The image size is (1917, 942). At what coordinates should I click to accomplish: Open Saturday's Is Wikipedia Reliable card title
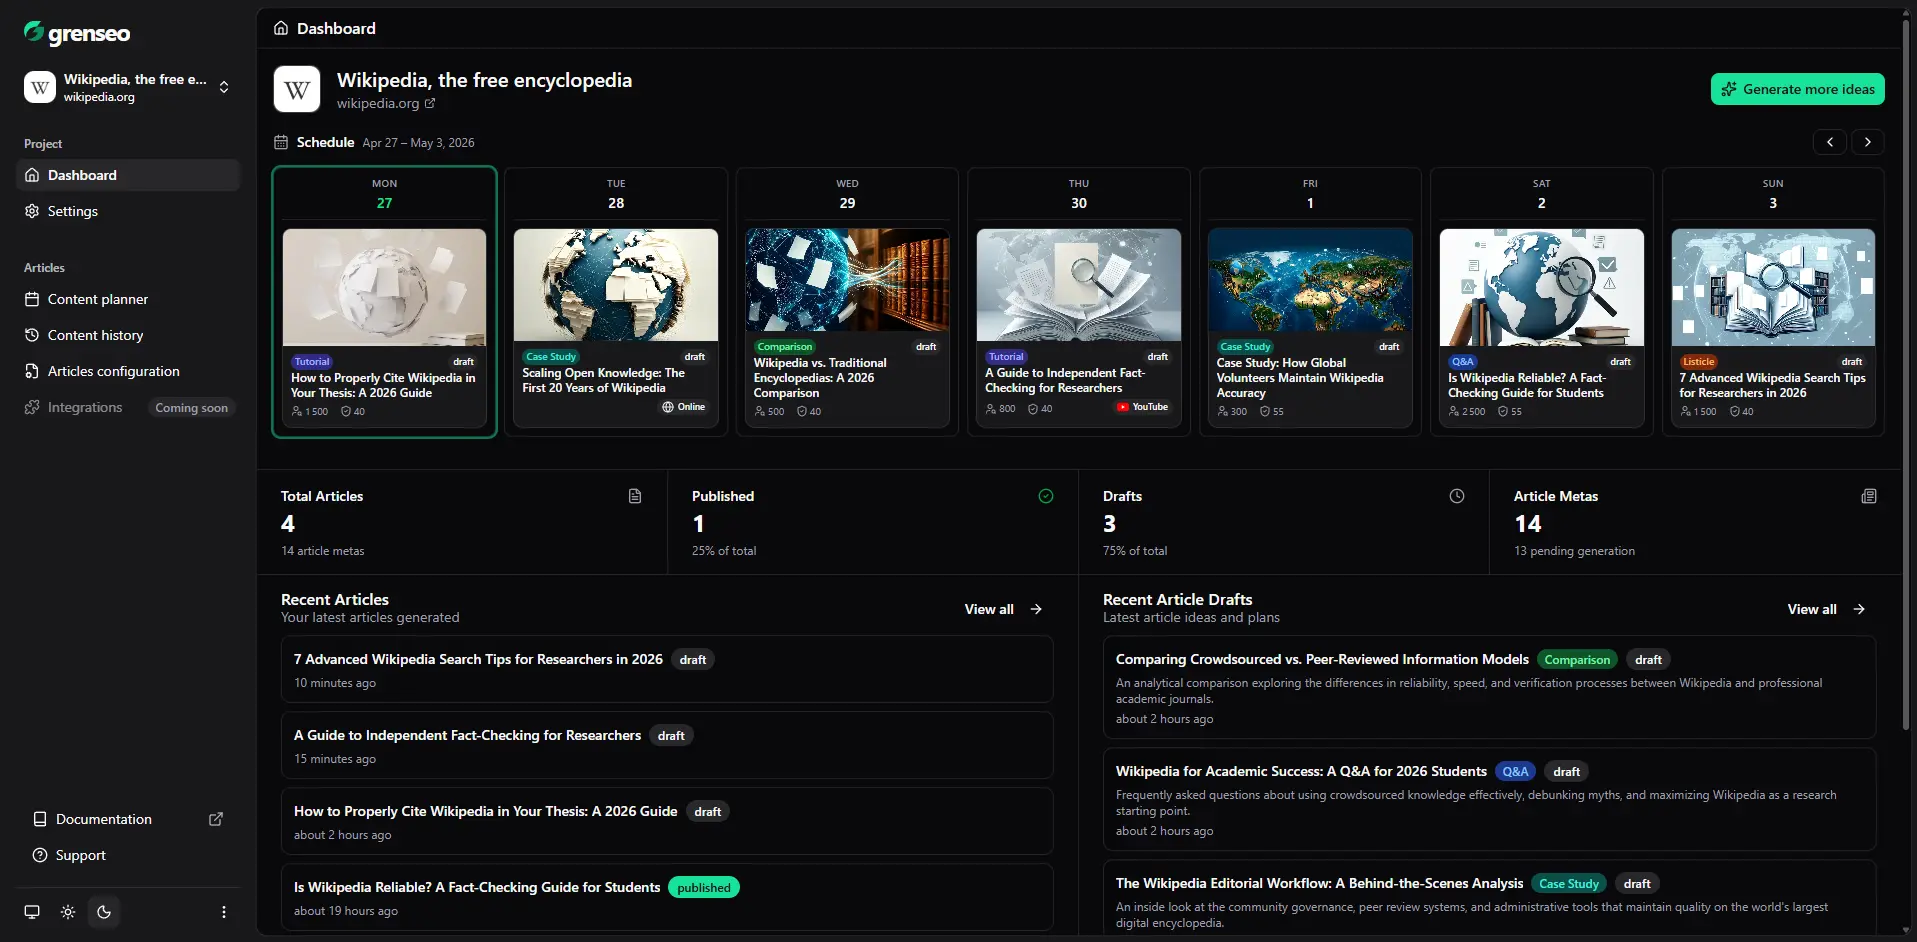(1527, 385)
